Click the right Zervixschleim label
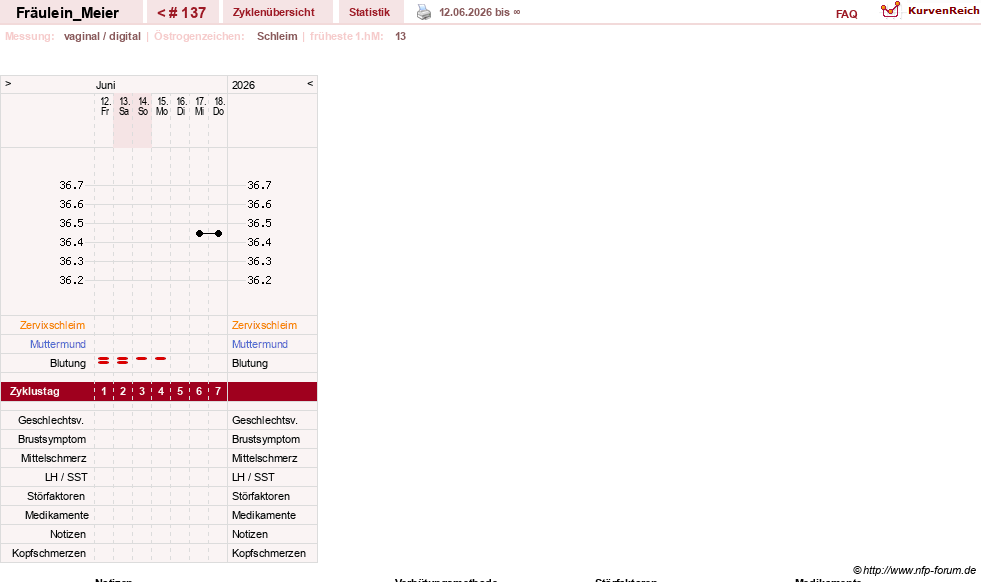The height and width of the screenshot is (582, 981). [264, 325]
